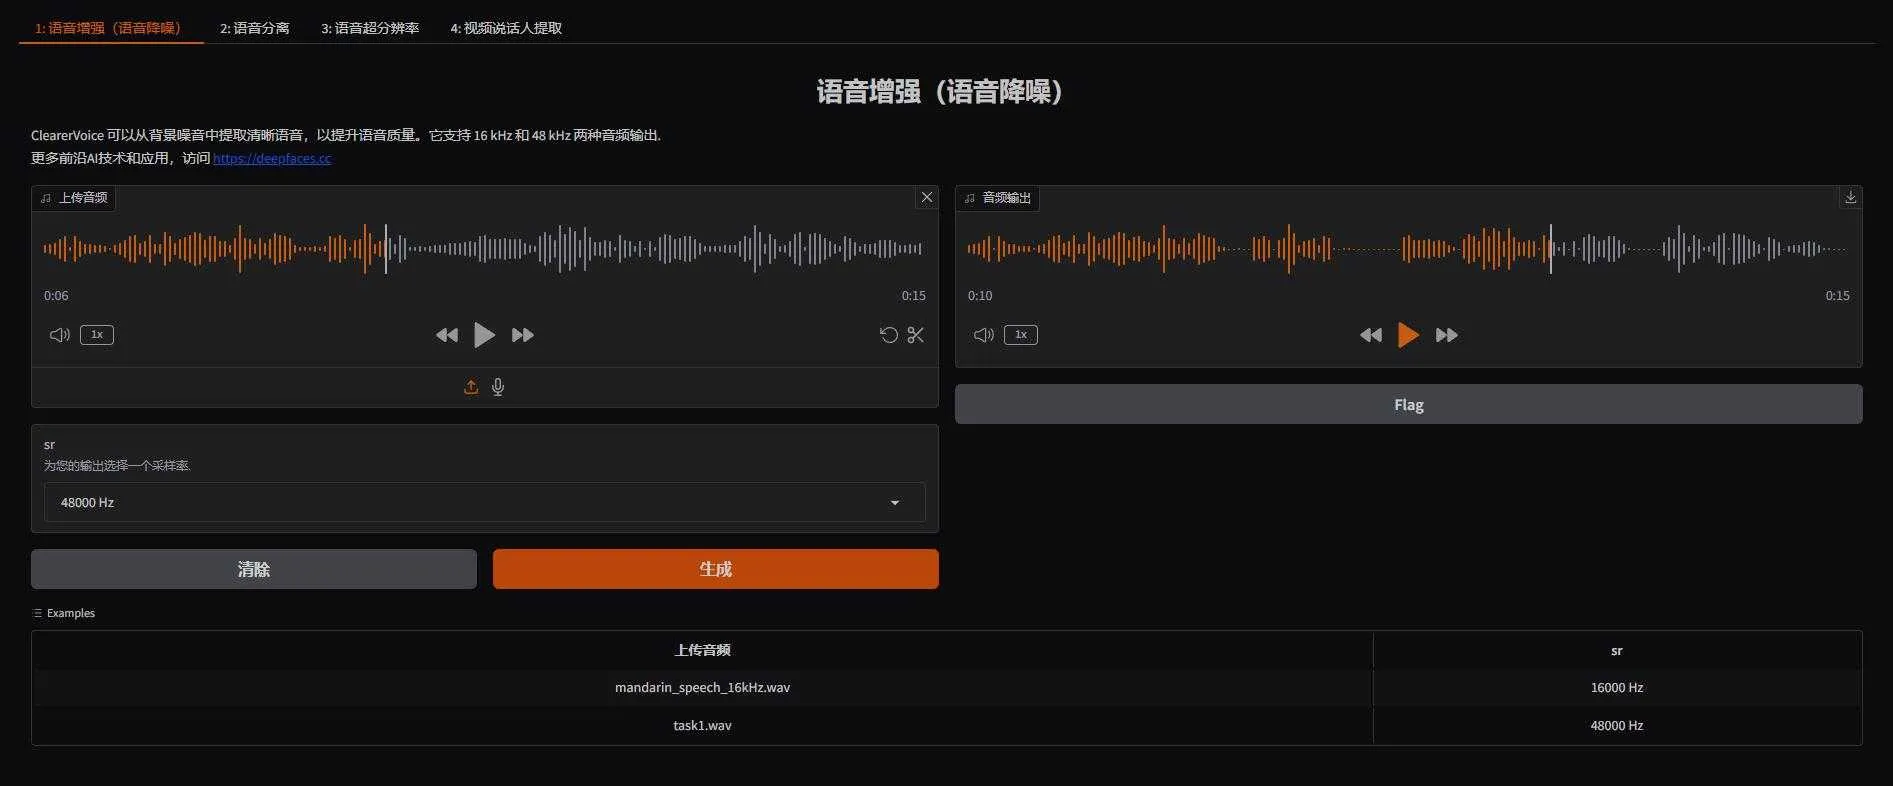Screen dimensions: 1893x786
Task: Load example mandarin_speech_16kHz.wav
Action: [702, 688]
